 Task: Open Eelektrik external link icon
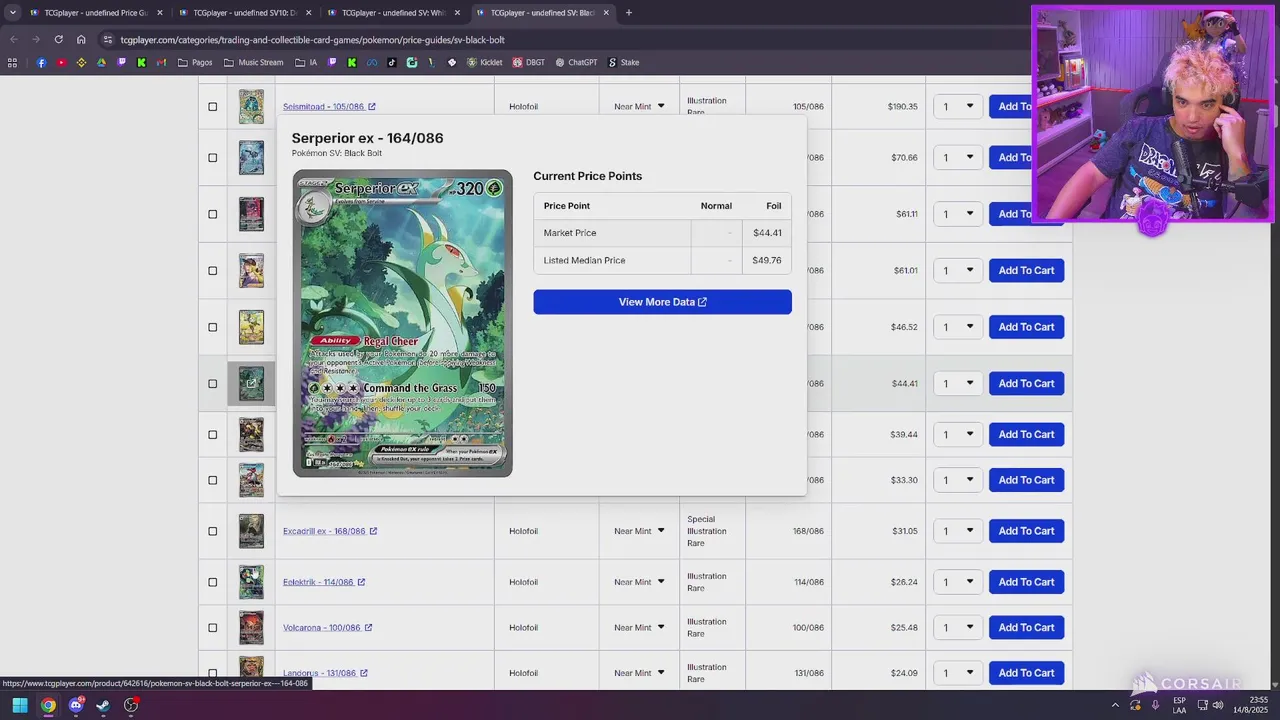coord(361,582)
